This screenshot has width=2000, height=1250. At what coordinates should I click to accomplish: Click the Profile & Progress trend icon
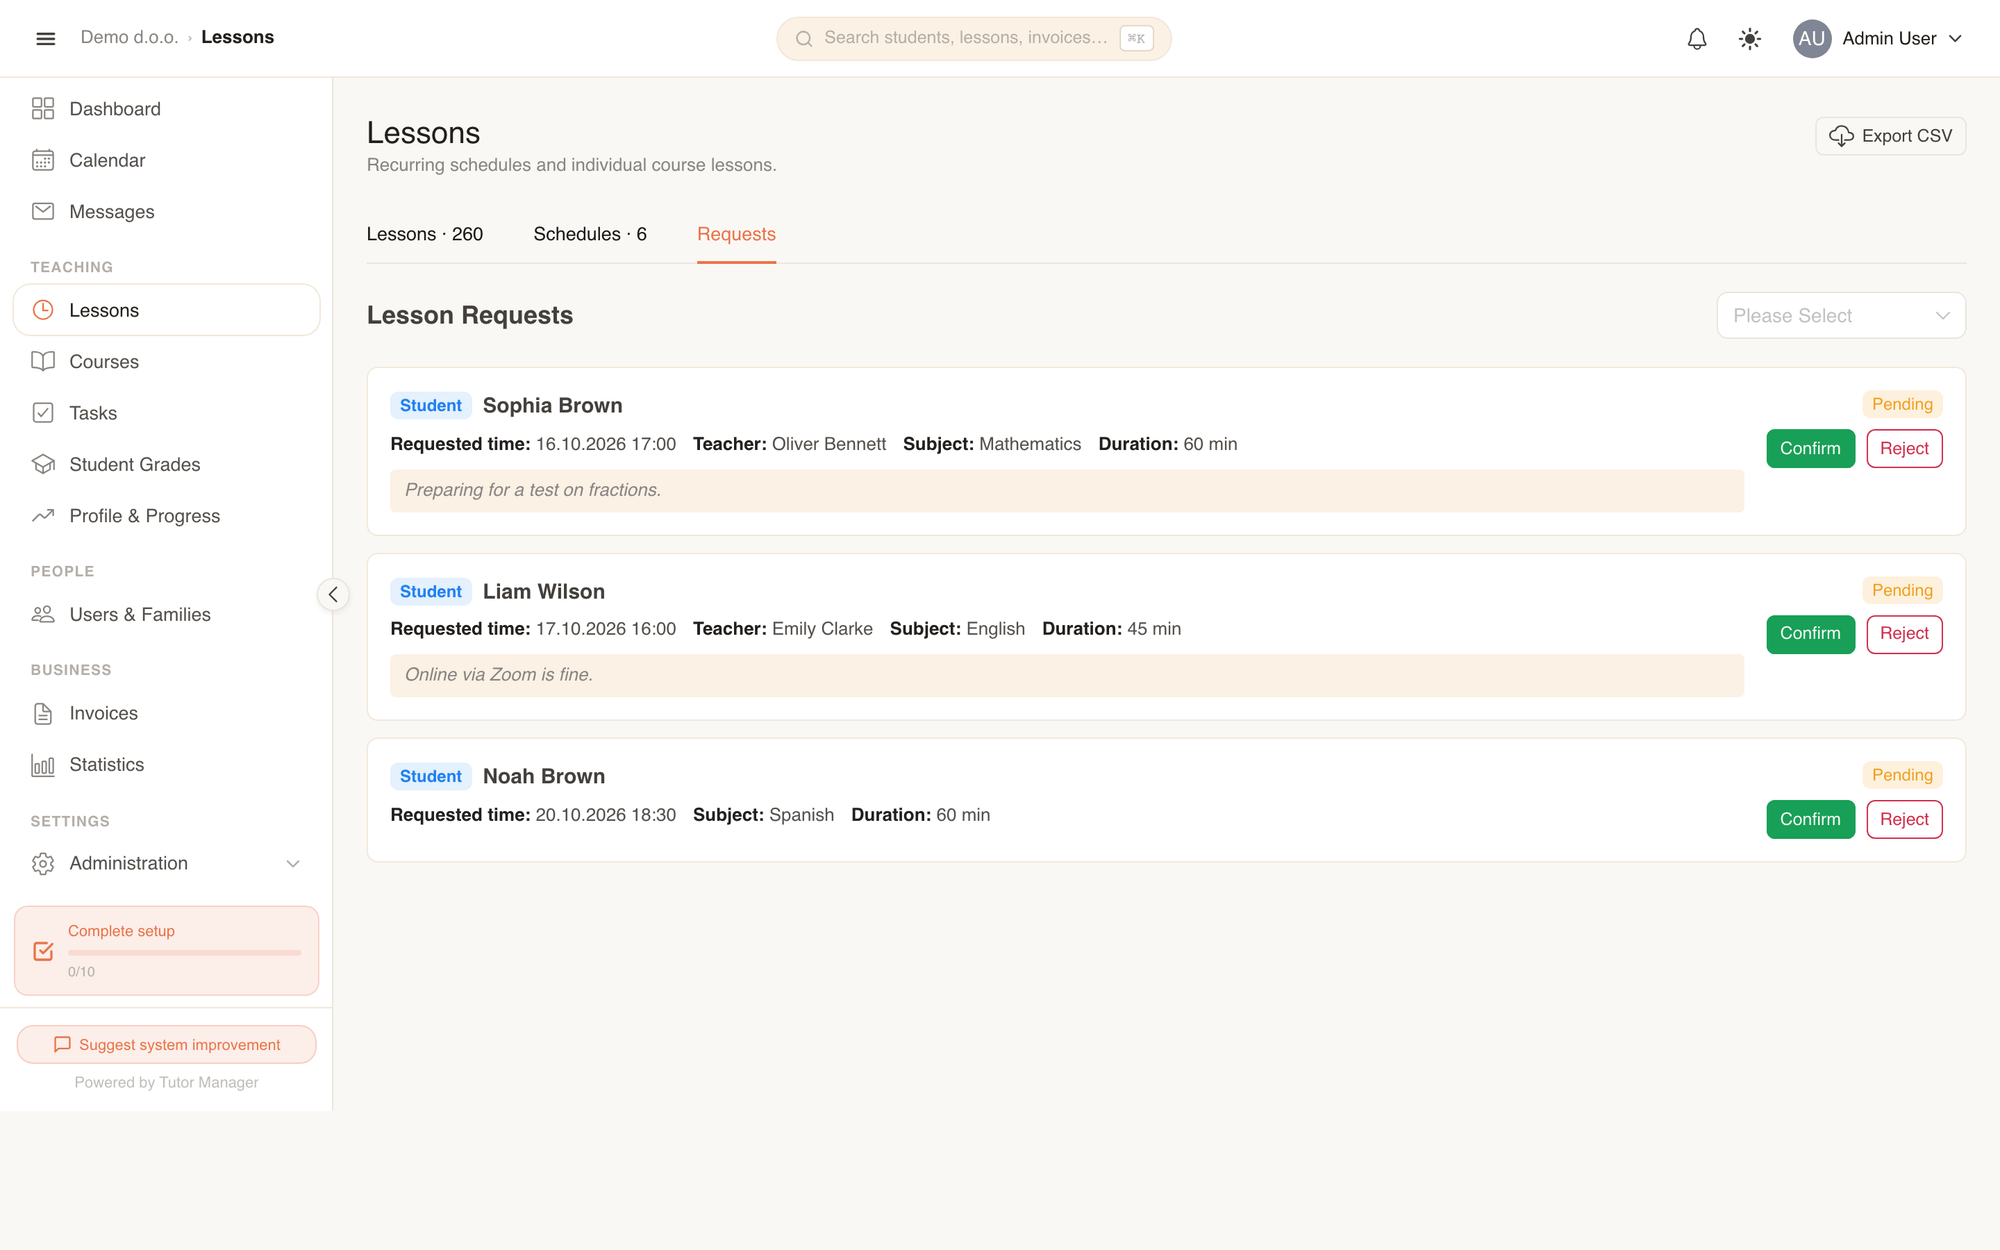coord(43,515)
